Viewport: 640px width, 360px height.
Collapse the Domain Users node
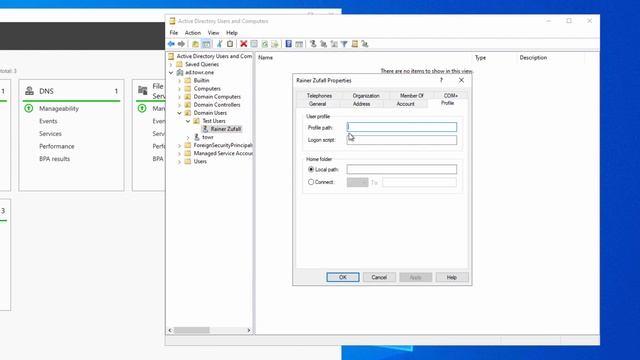[x=179, y=113]
